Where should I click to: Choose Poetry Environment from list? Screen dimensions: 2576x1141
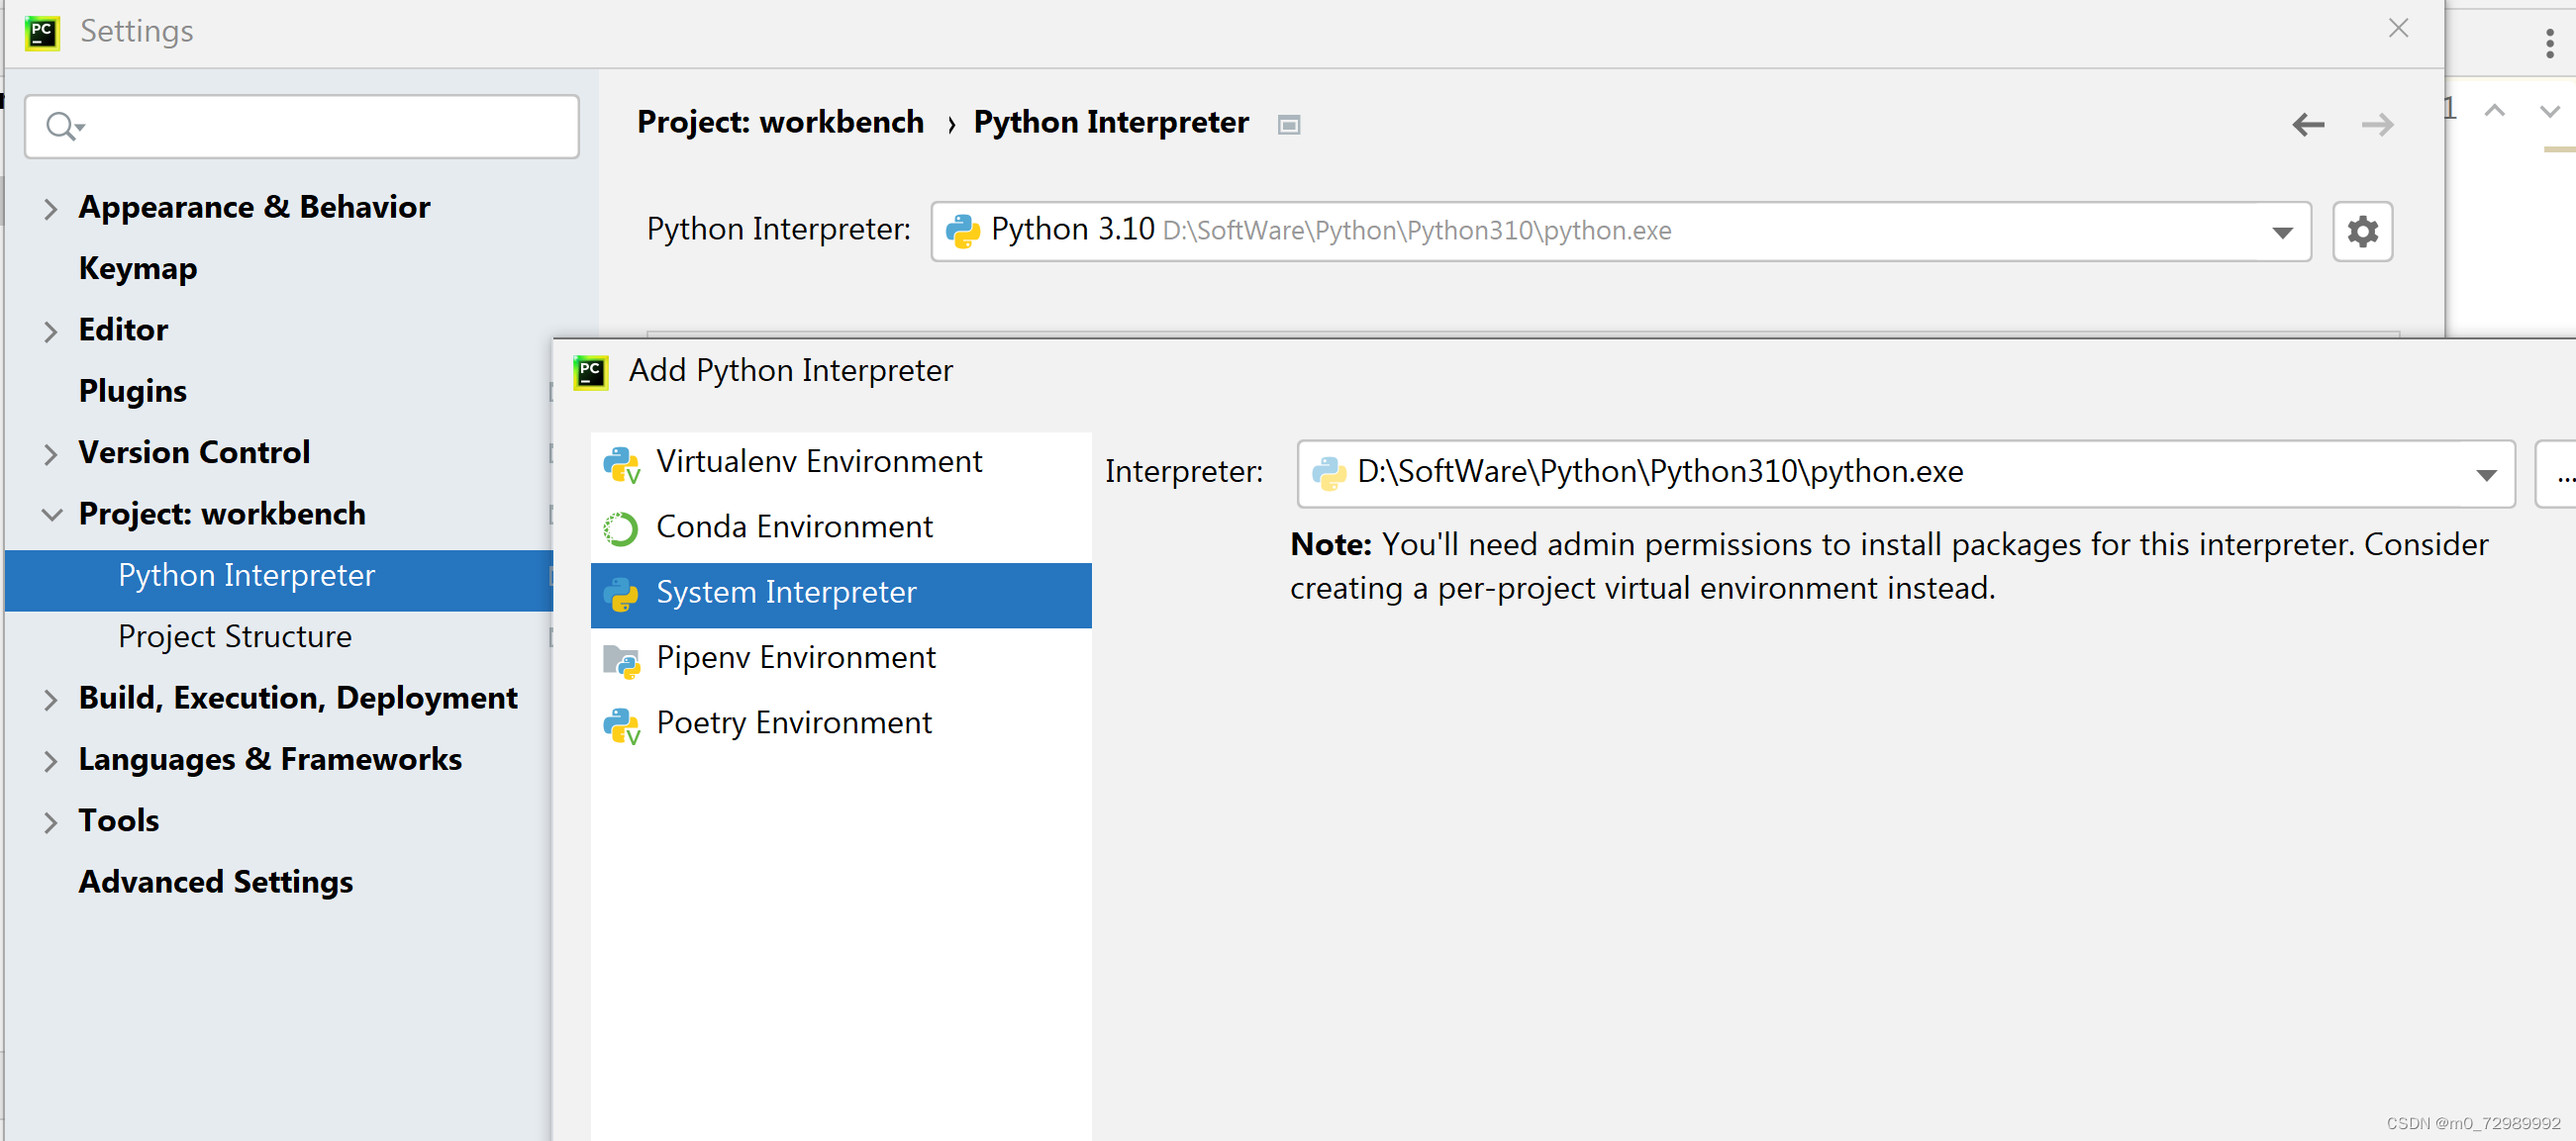pos(793,722)
